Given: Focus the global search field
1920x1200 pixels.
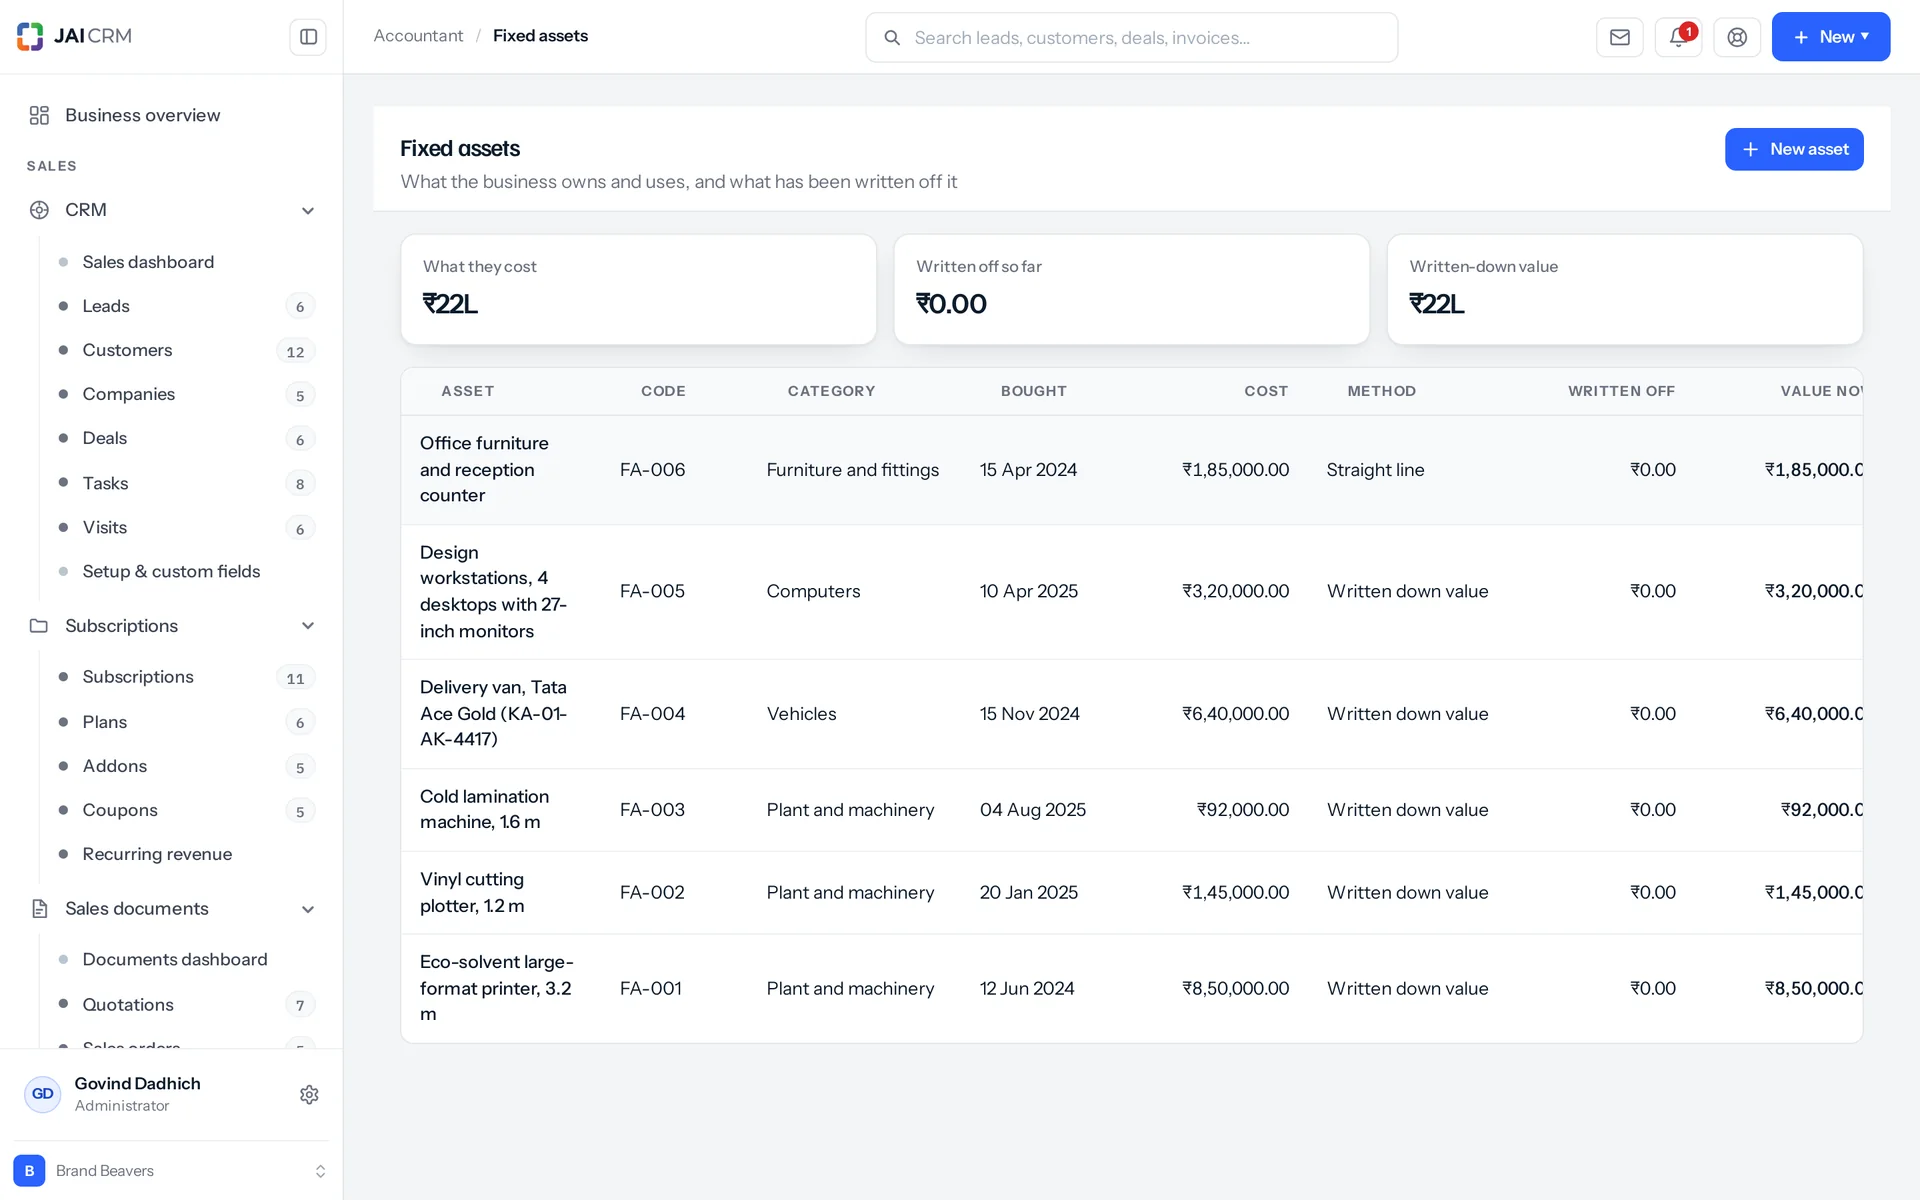Looking at the screenshot, I should (x=1131, y=38).
